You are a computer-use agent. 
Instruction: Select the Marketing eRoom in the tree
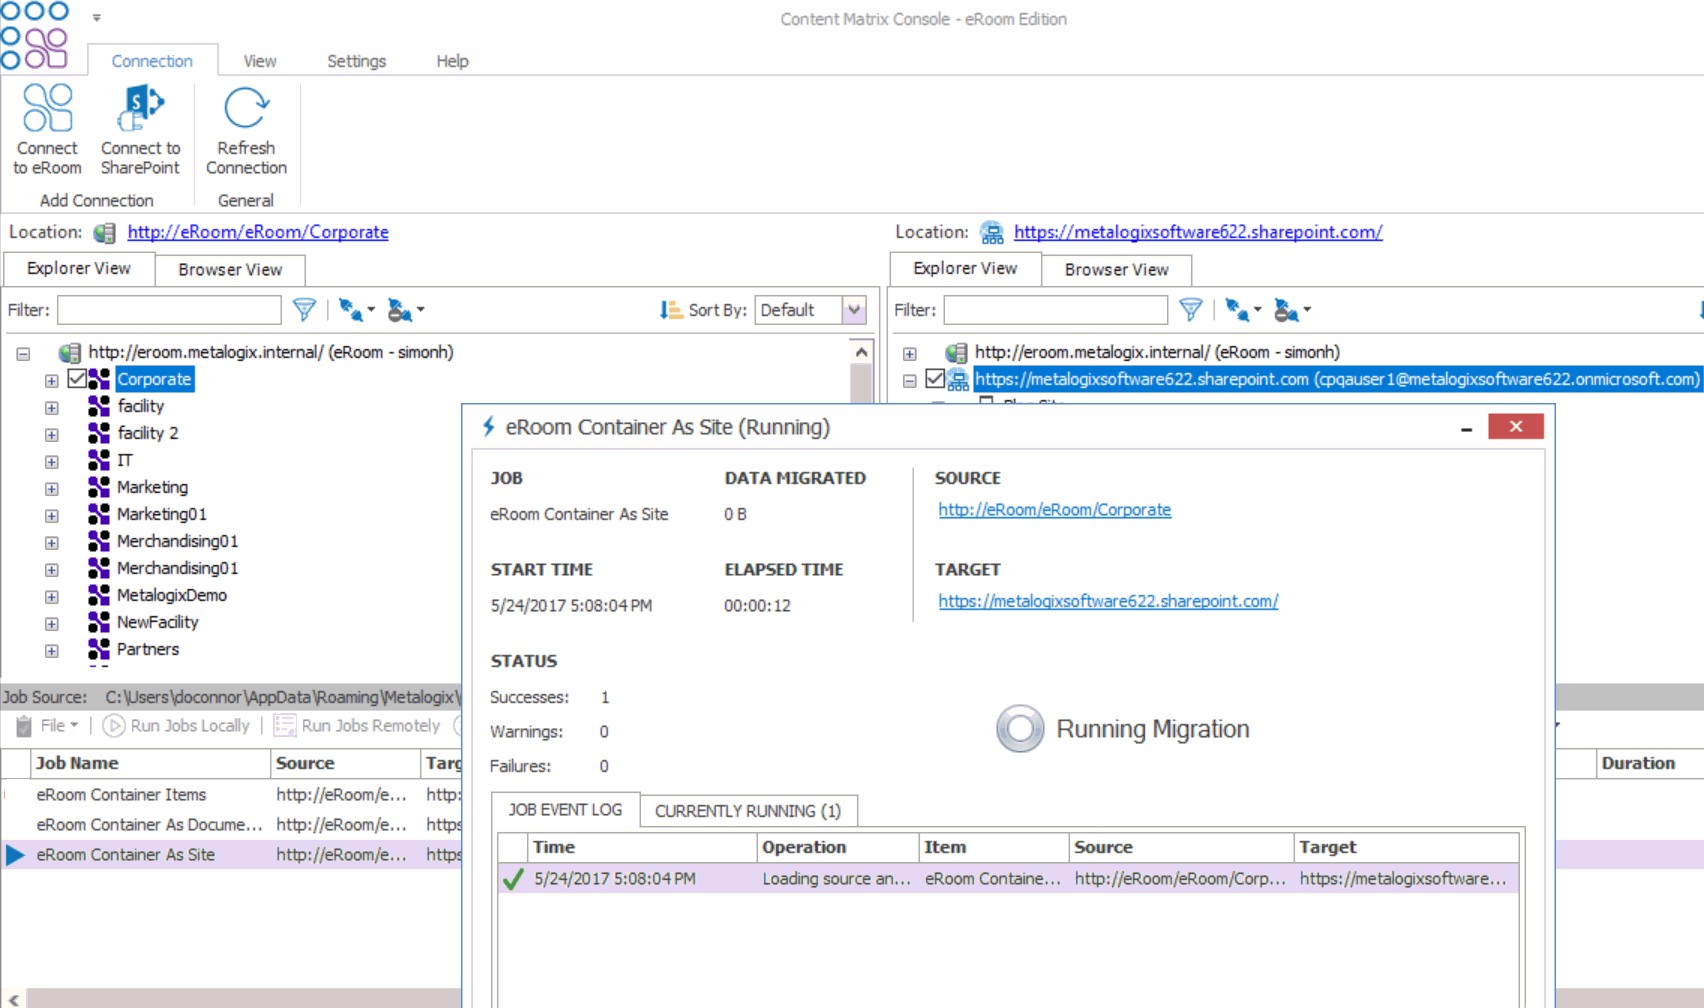[x=152, y=487]
